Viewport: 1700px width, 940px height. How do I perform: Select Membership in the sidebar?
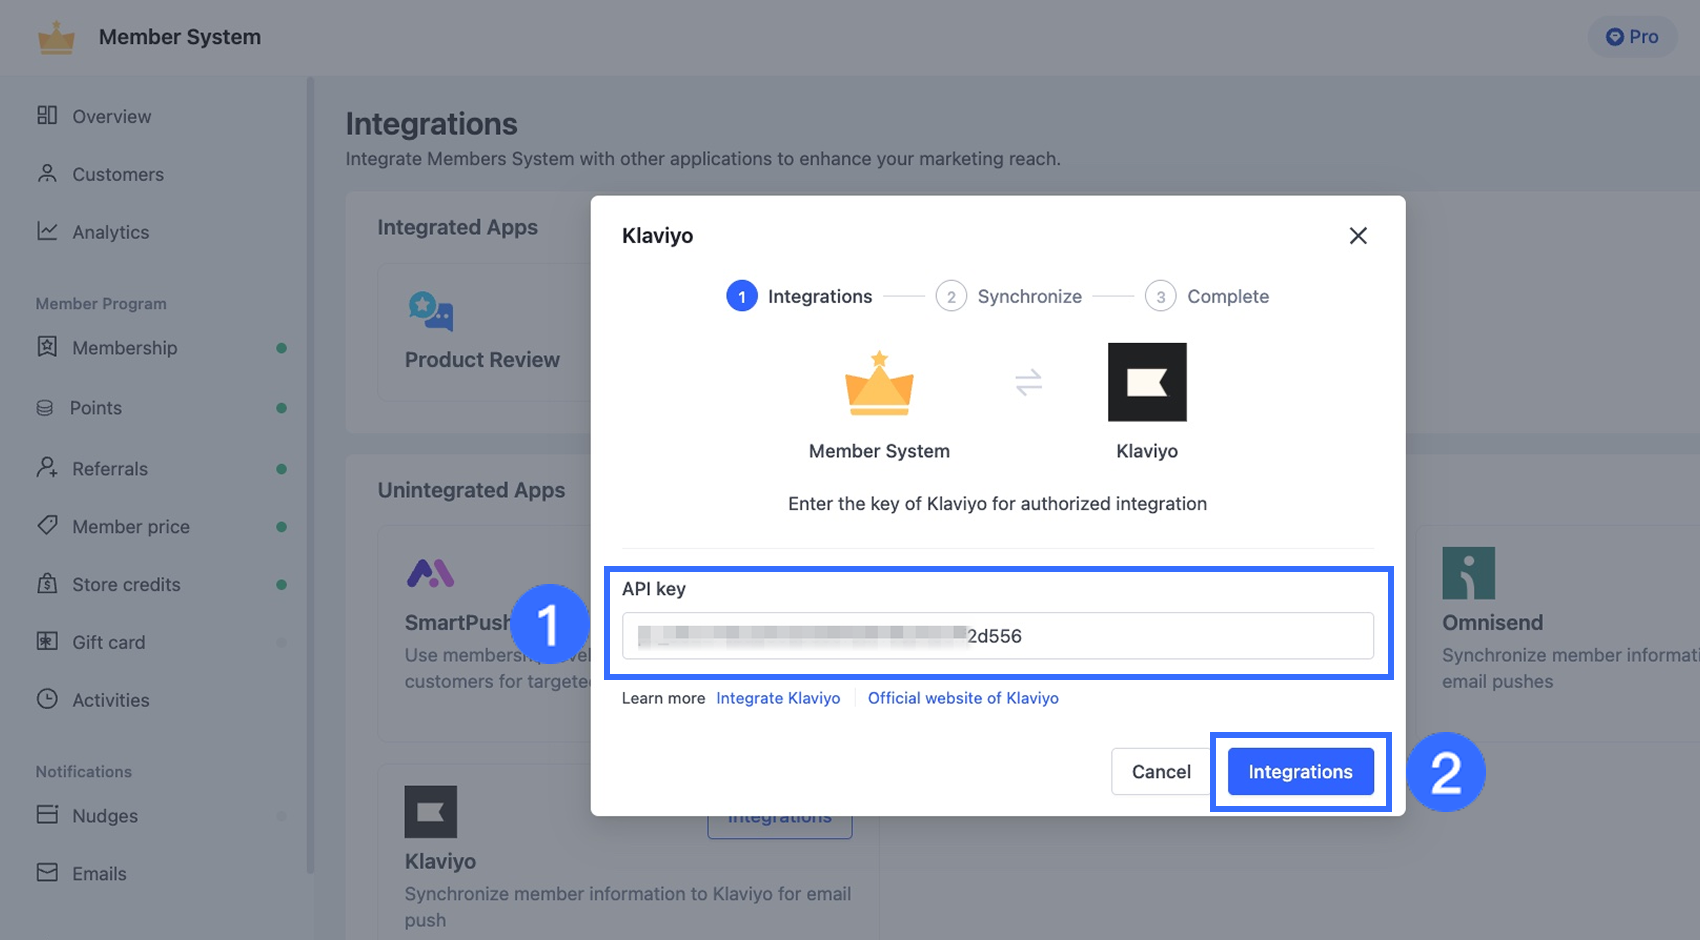point(124,348)
